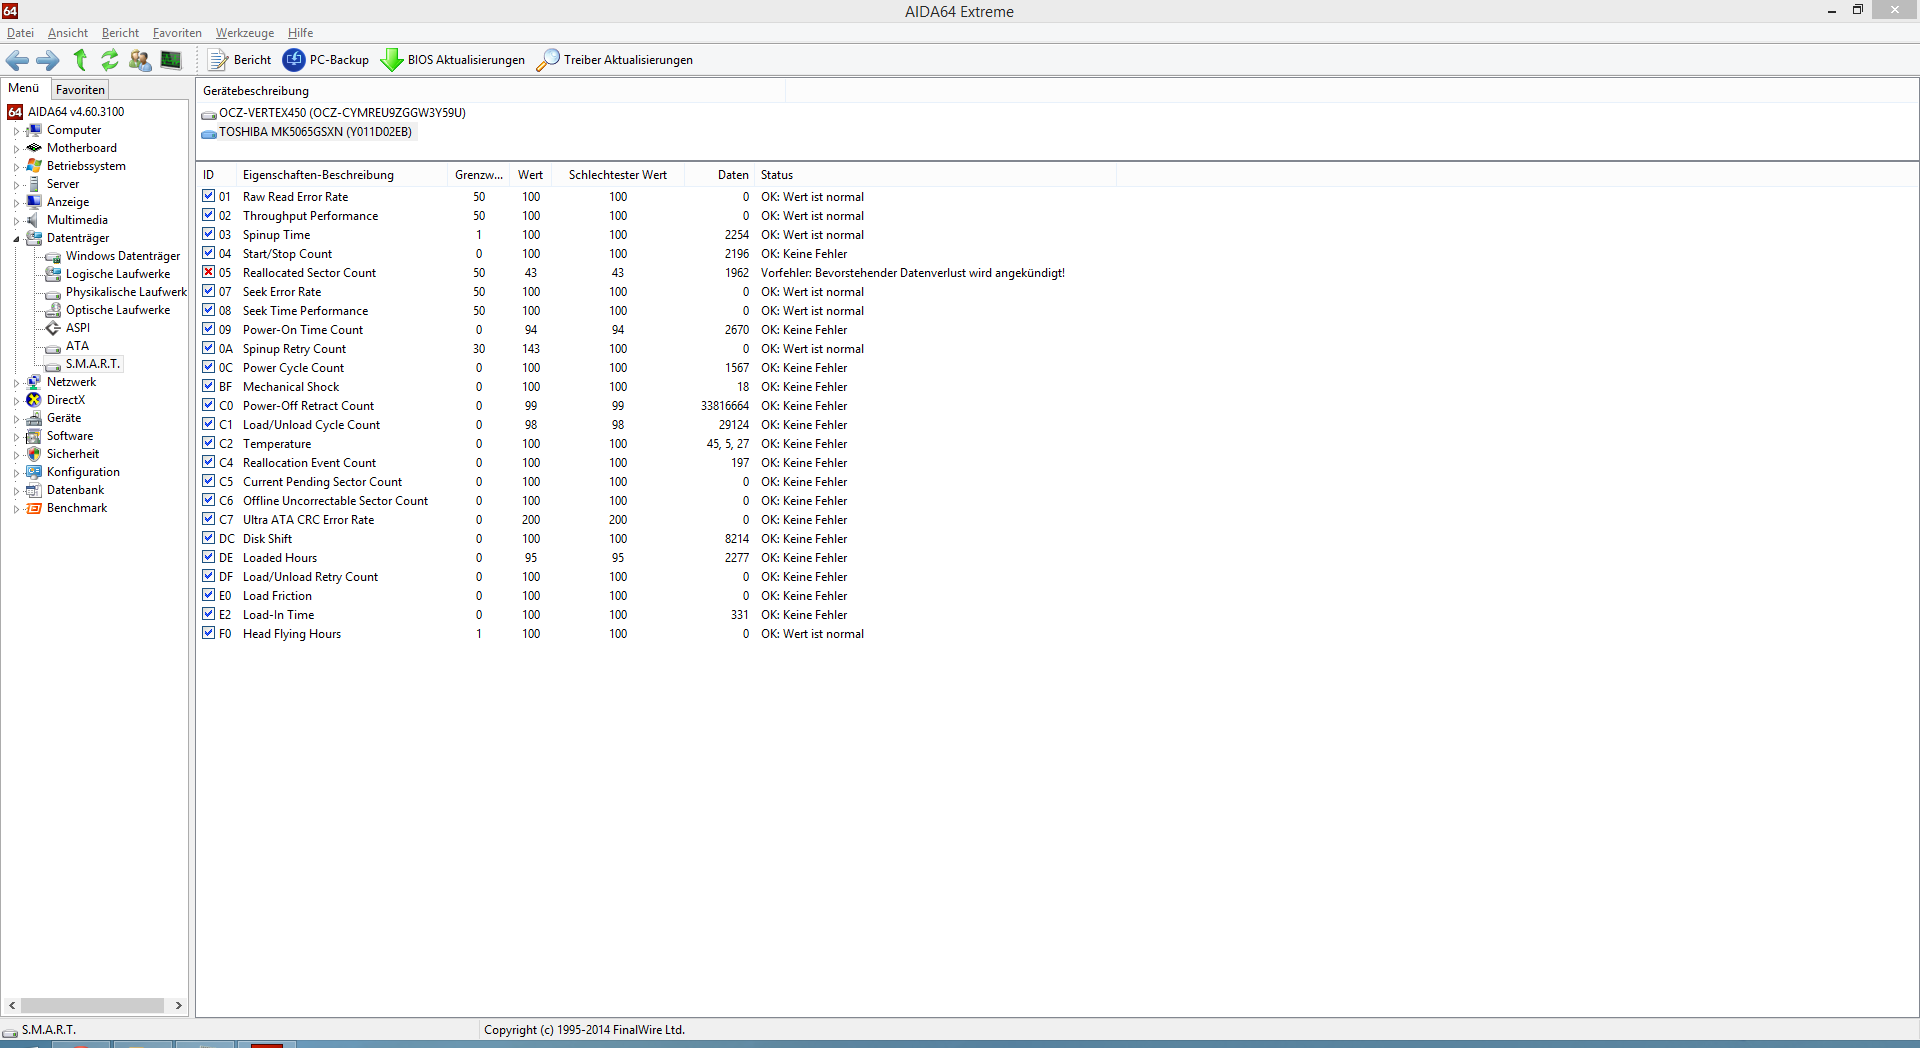Toggle the Temperature attribute checkbox

coord(209,443)
